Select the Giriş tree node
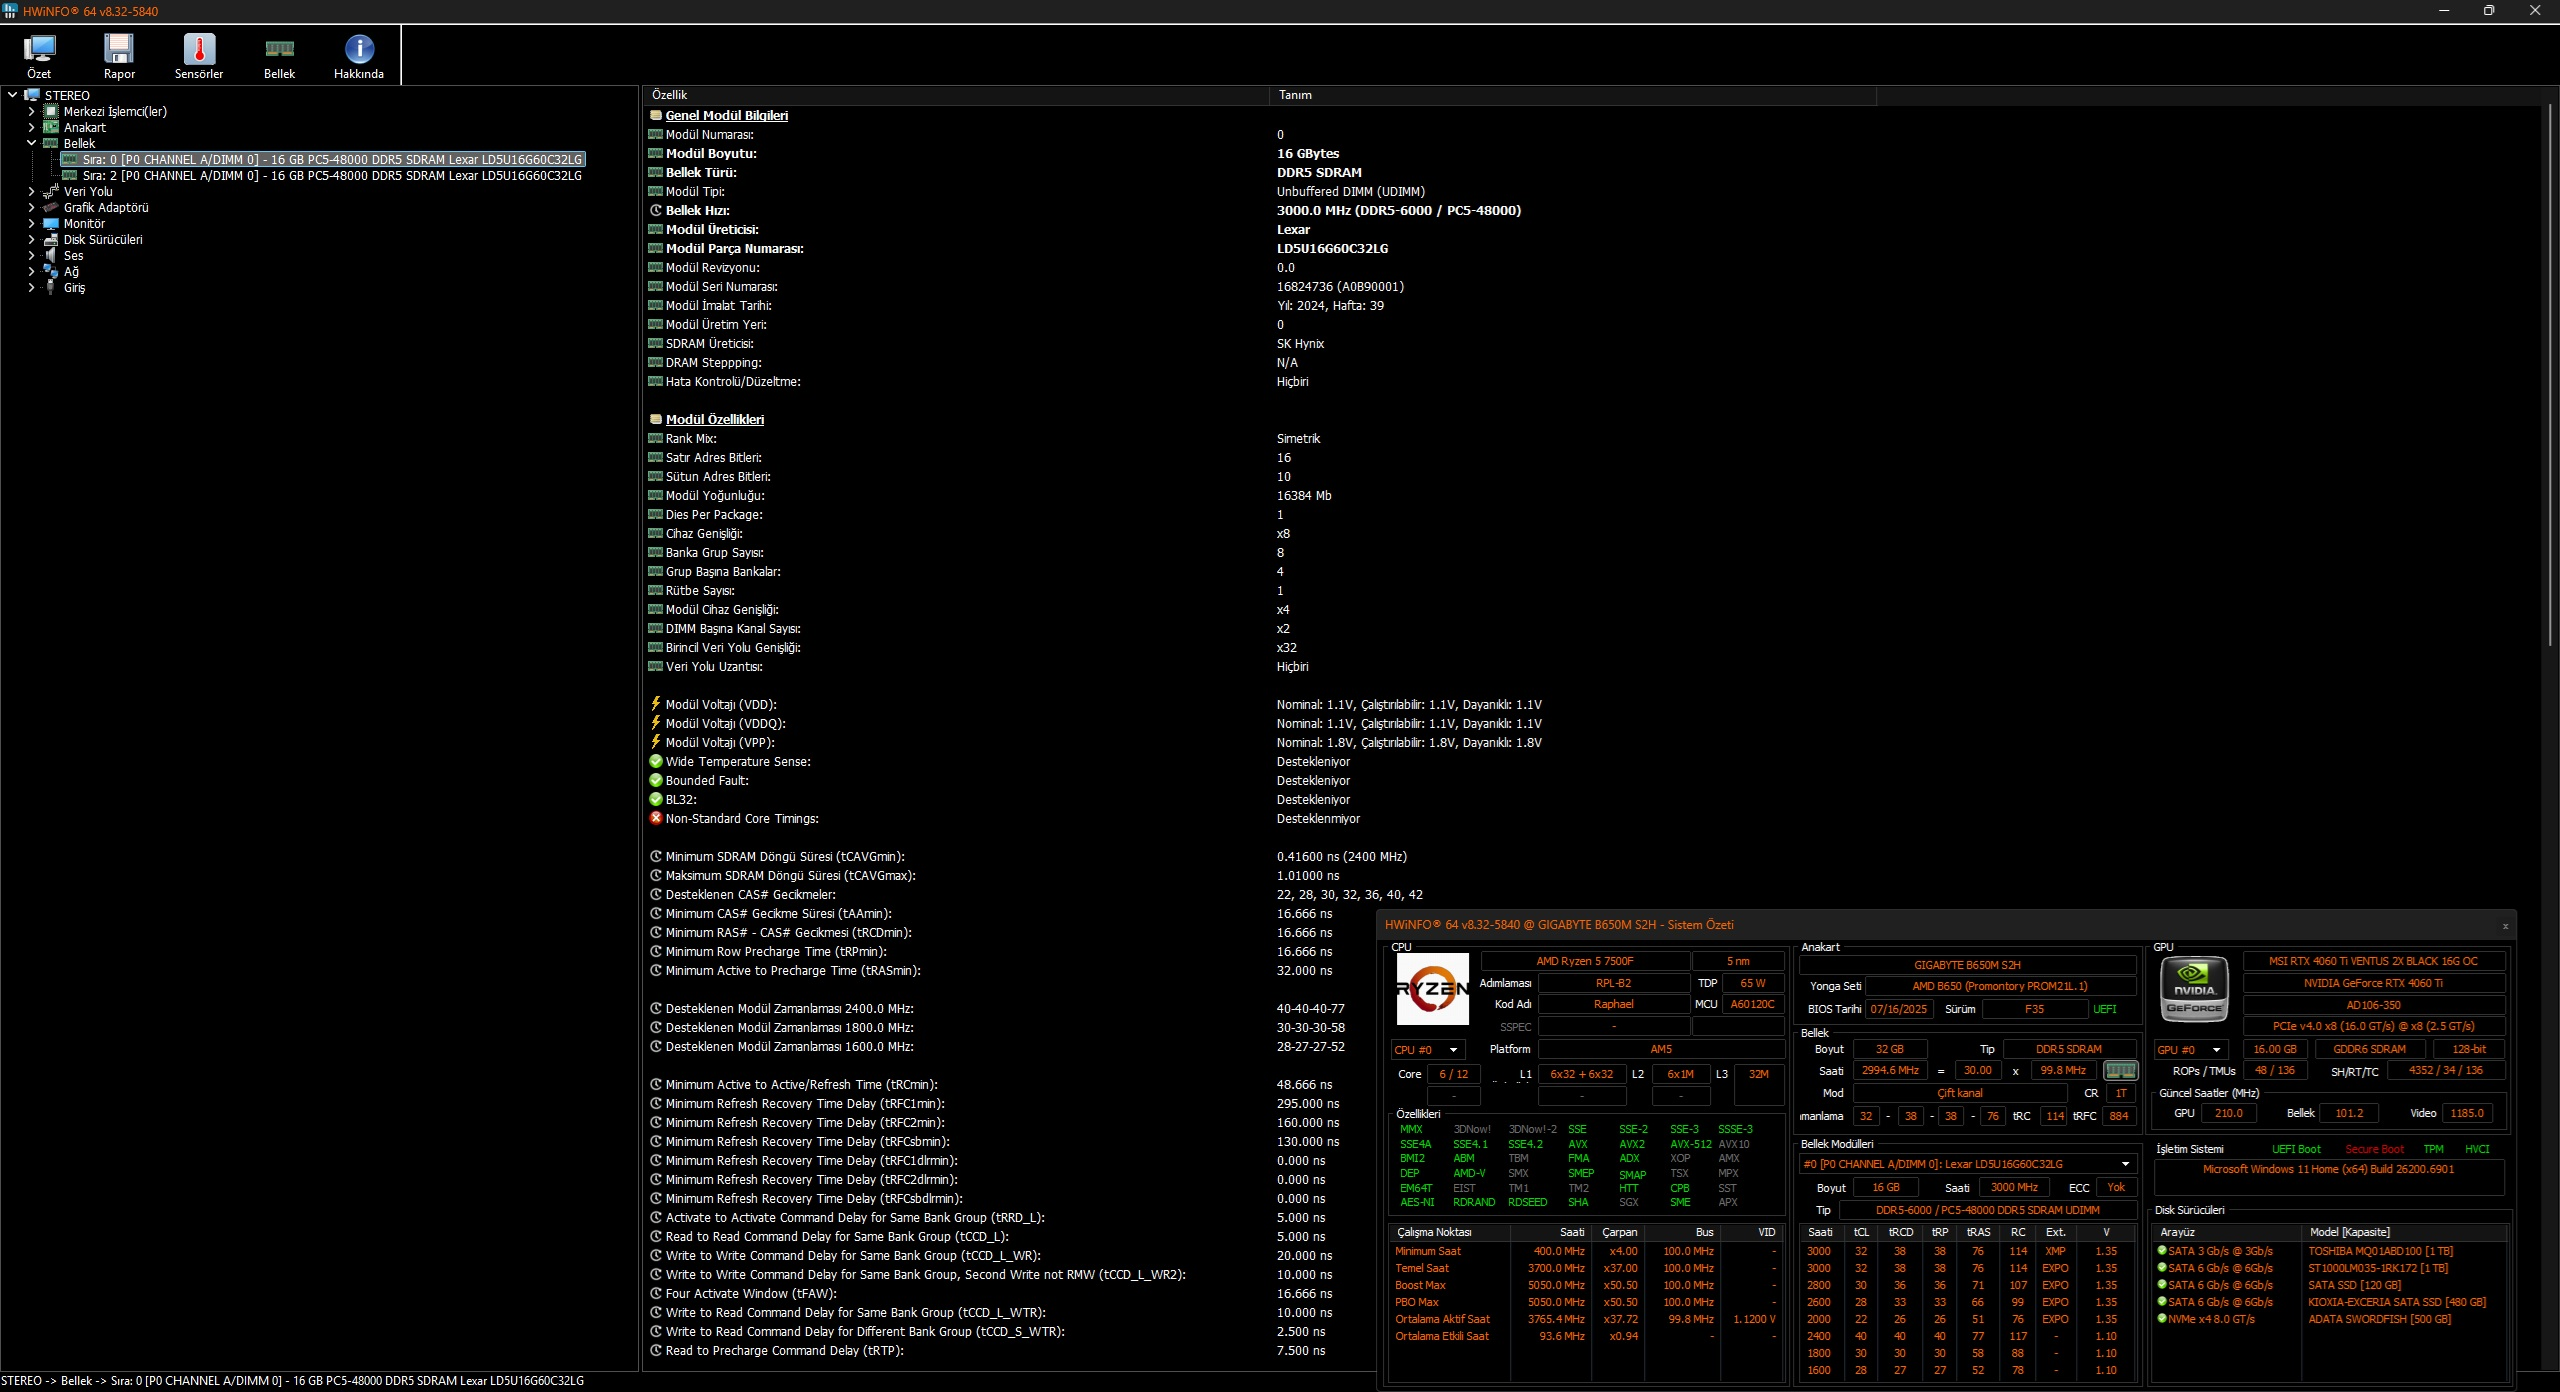2560x1392 pixels. pyautogui.click(x=74, y=287)
